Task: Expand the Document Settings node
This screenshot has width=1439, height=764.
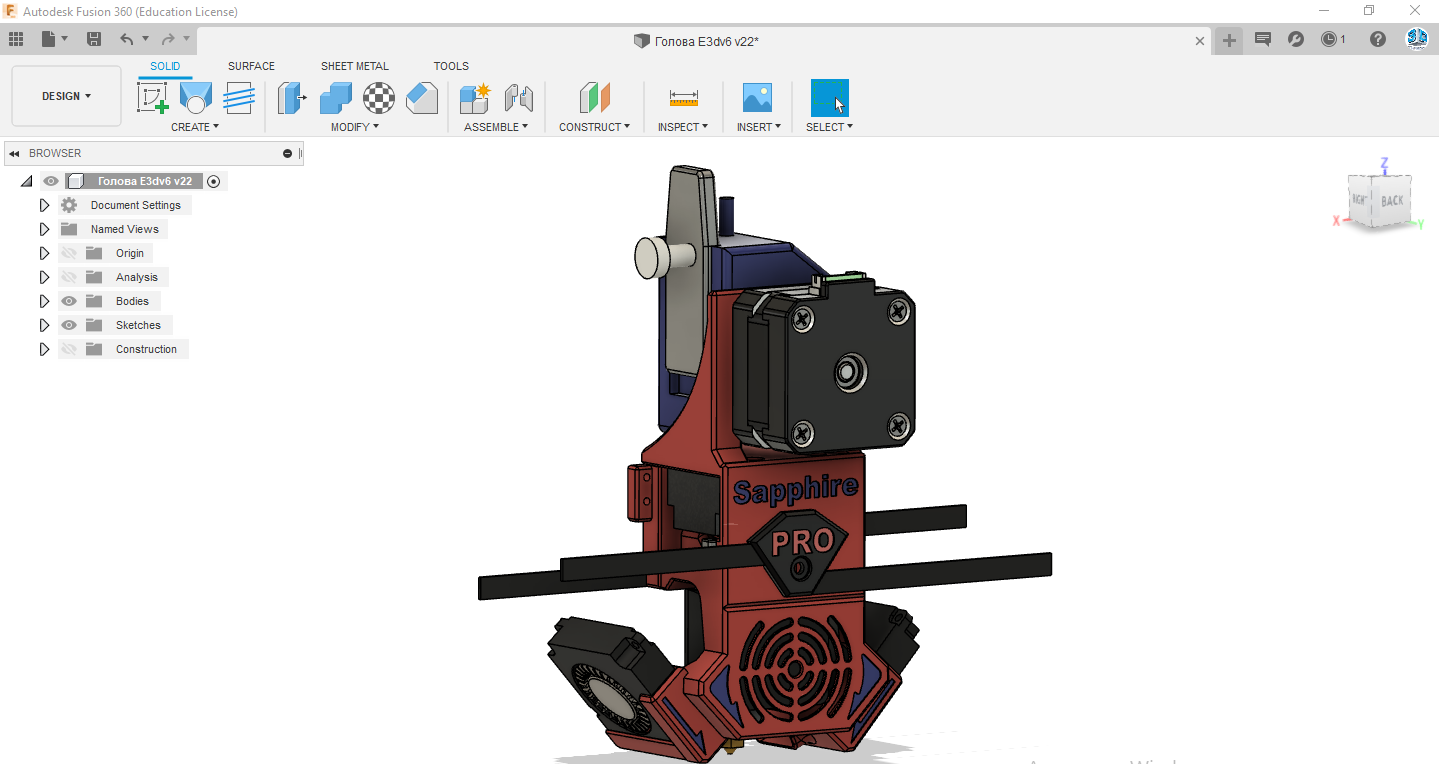Action: point(44,205)
